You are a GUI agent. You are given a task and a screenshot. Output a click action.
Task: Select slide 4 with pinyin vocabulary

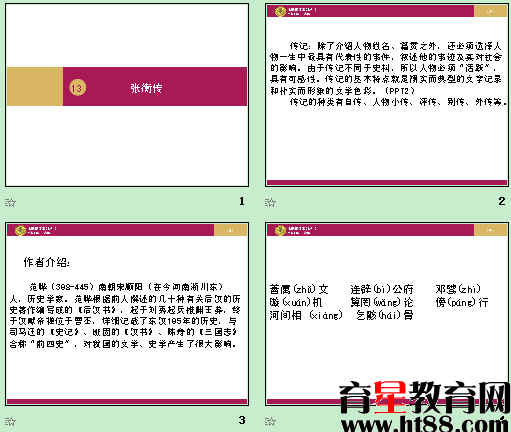[387, 314]
